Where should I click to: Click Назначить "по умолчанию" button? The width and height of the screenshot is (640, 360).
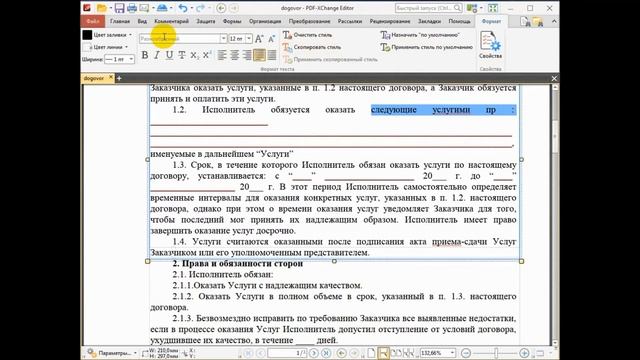(420, 35)
